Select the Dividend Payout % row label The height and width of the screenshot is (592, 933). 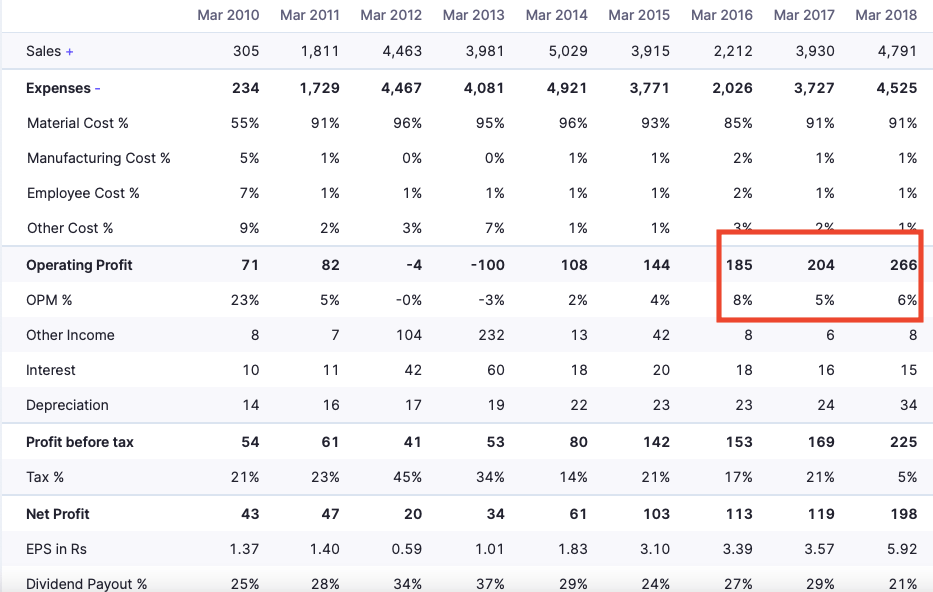tap(87, 584)
